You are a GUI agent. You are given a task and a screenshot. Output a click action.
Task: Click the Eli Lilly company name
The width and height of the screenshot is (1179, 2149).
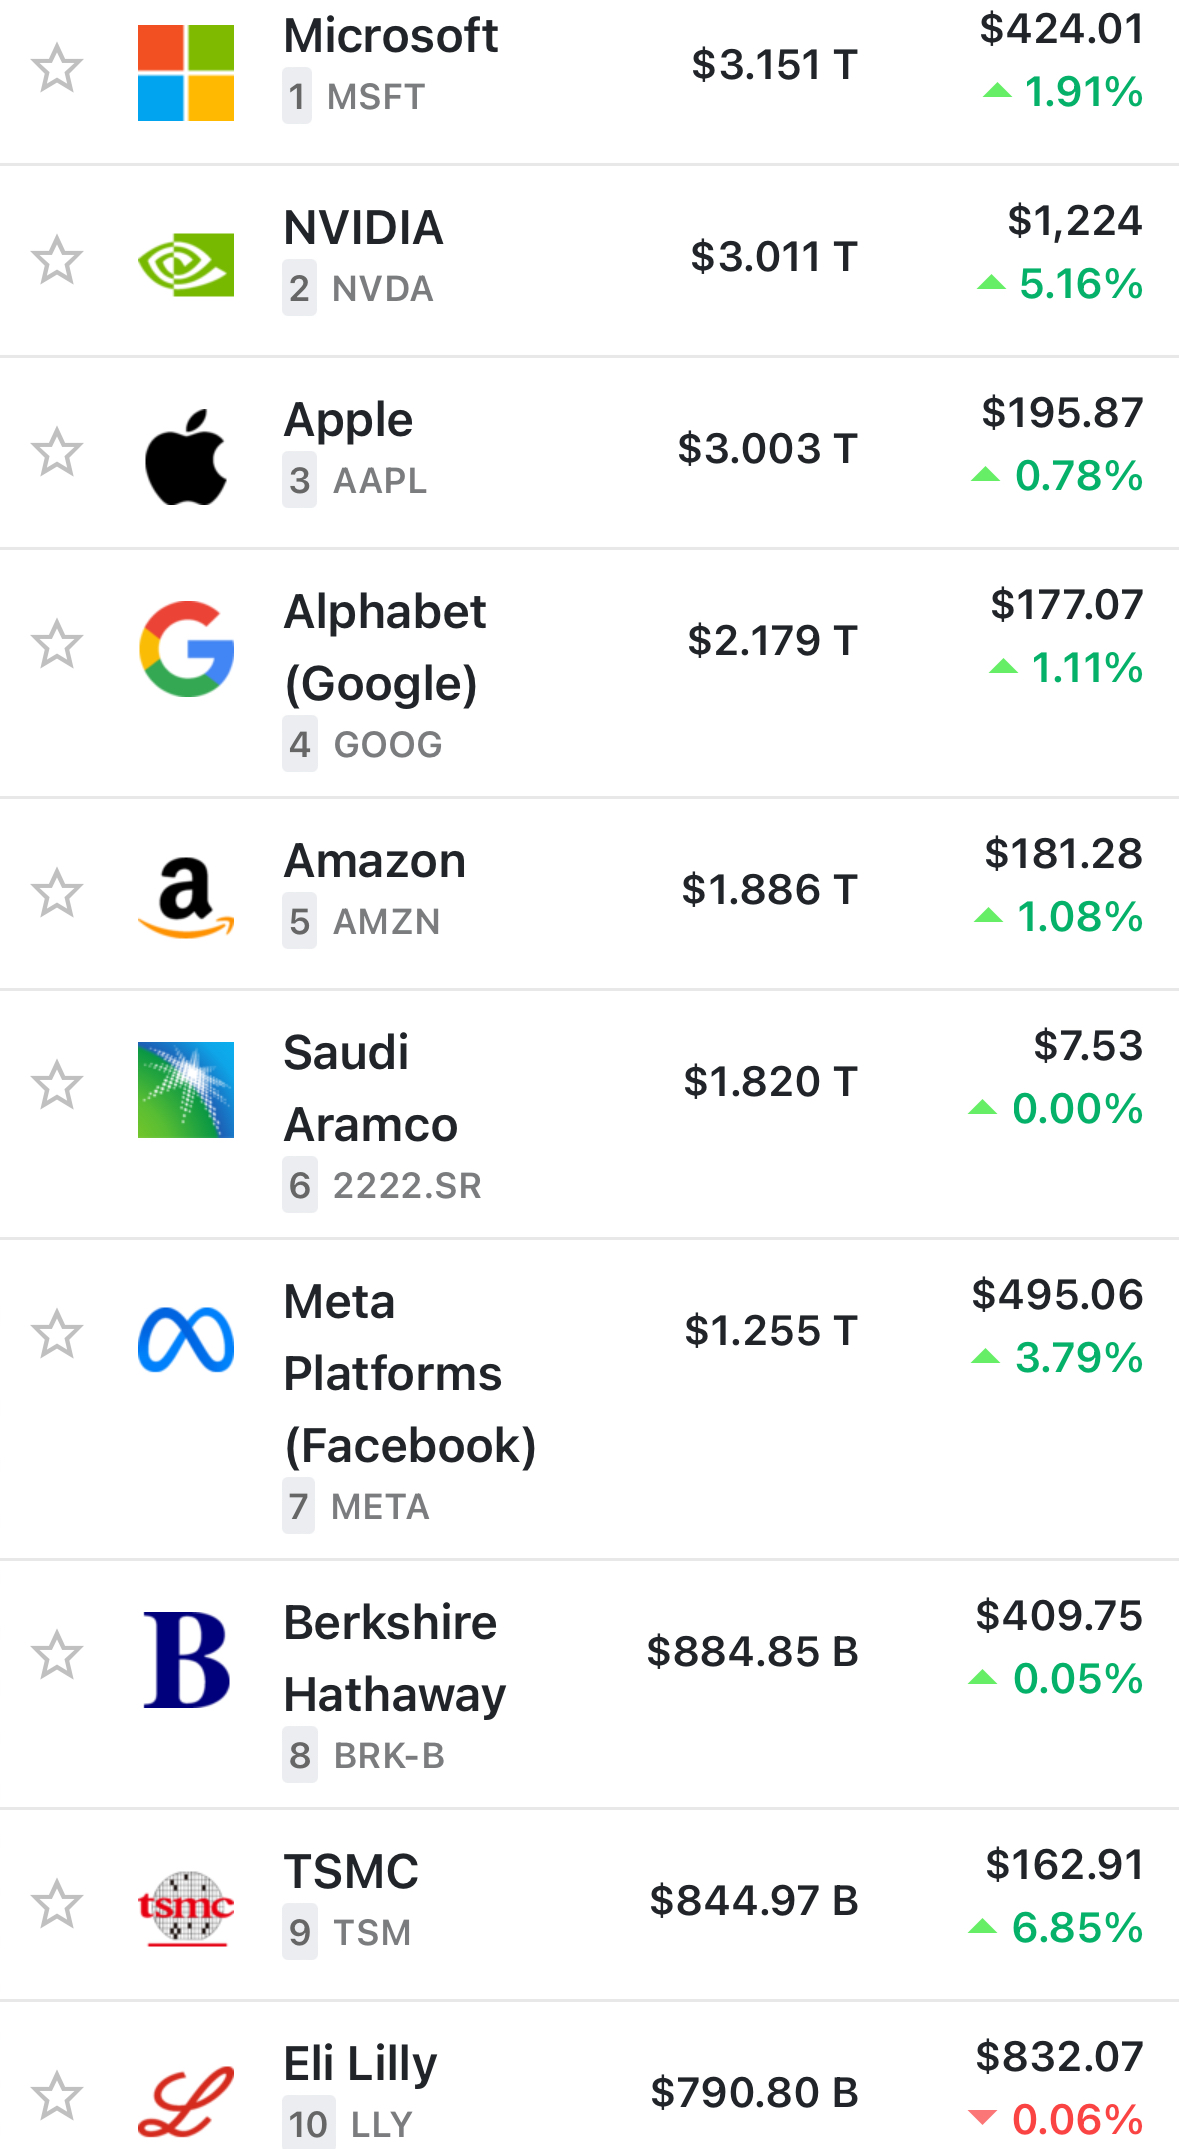tap(360, 2064)
